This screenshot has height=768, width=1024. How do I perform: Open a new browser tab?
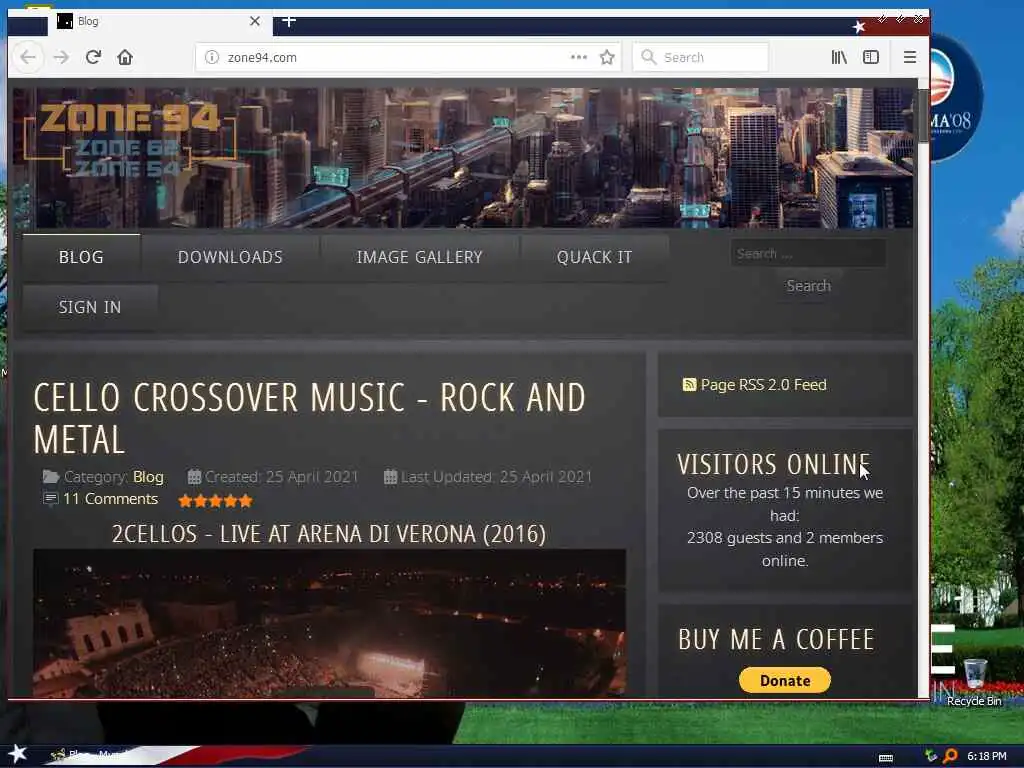[x=289, y=21]
